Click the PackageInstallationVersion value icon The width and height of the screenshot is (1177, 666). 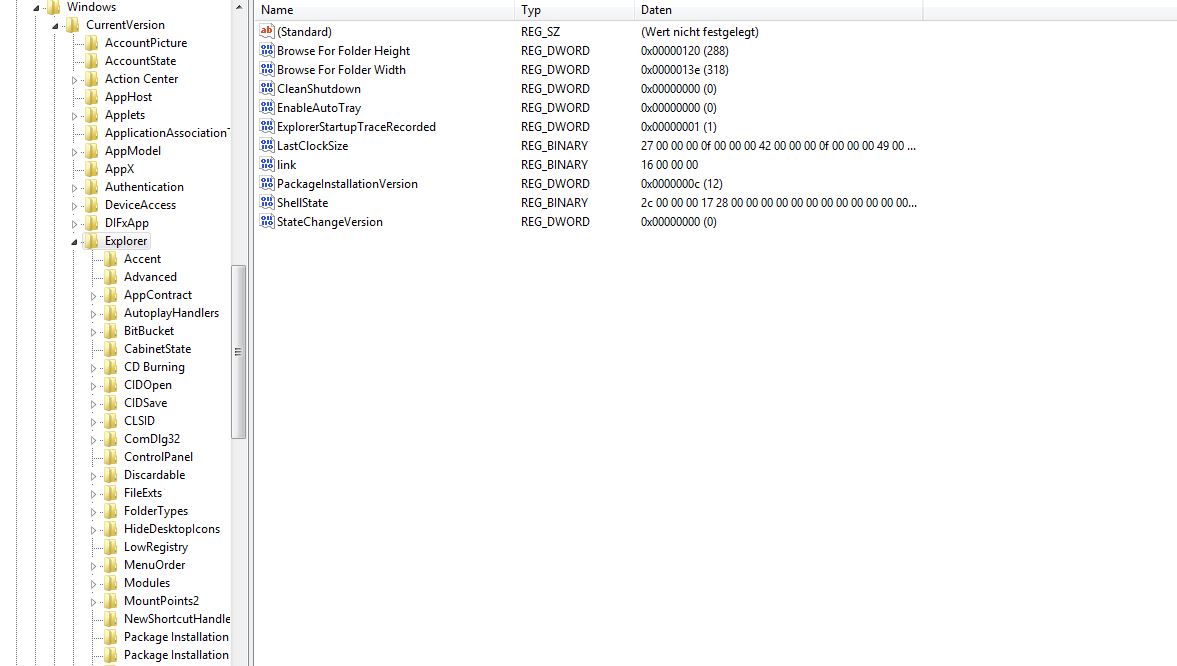pos(266,183)
